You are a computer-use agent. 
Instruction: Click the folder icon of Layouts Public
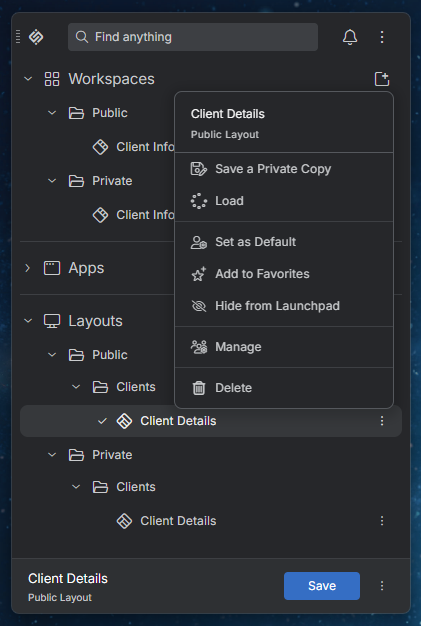click(76, 355)
